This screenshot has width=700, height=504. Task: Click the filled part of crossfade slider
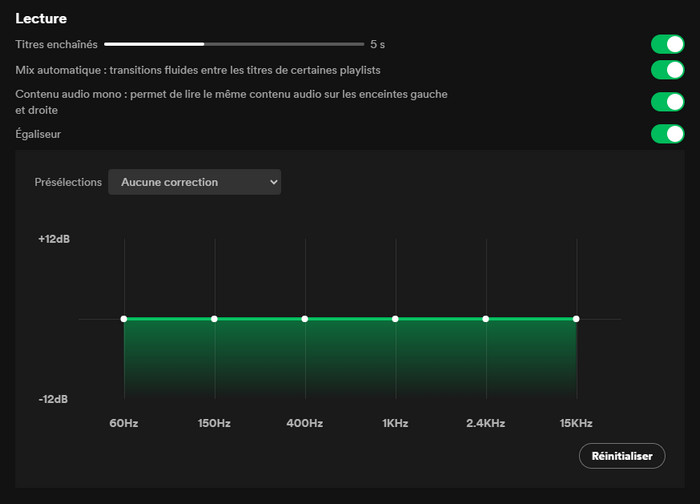click(154, 44)
